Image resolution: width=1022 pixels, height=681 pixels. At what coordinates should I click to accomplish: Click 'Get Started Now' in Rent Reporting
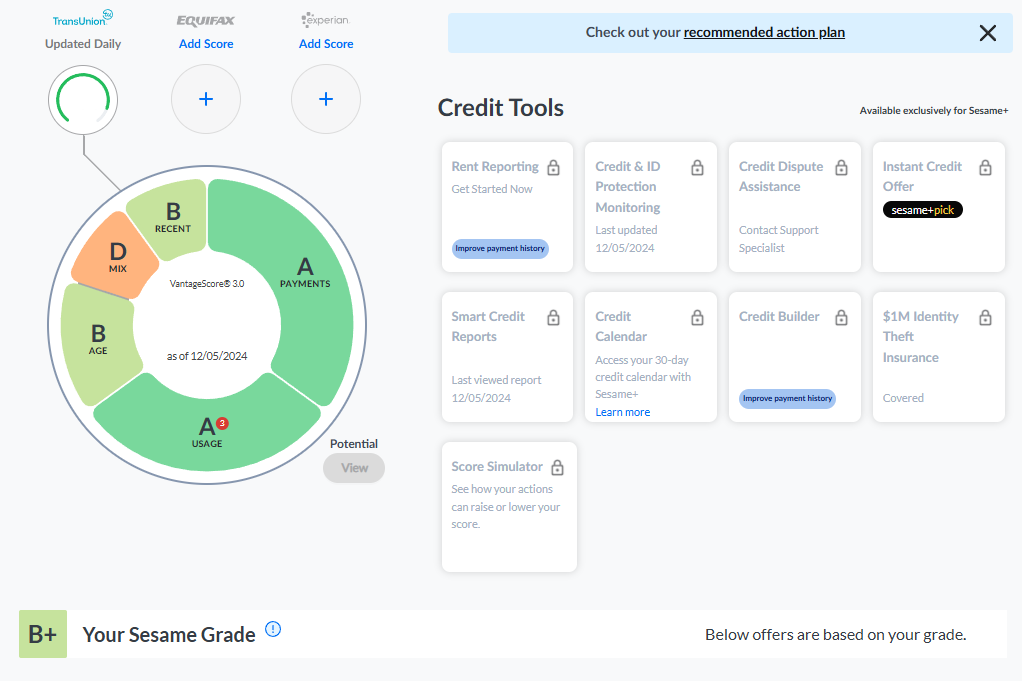click(x=492, y=189)
